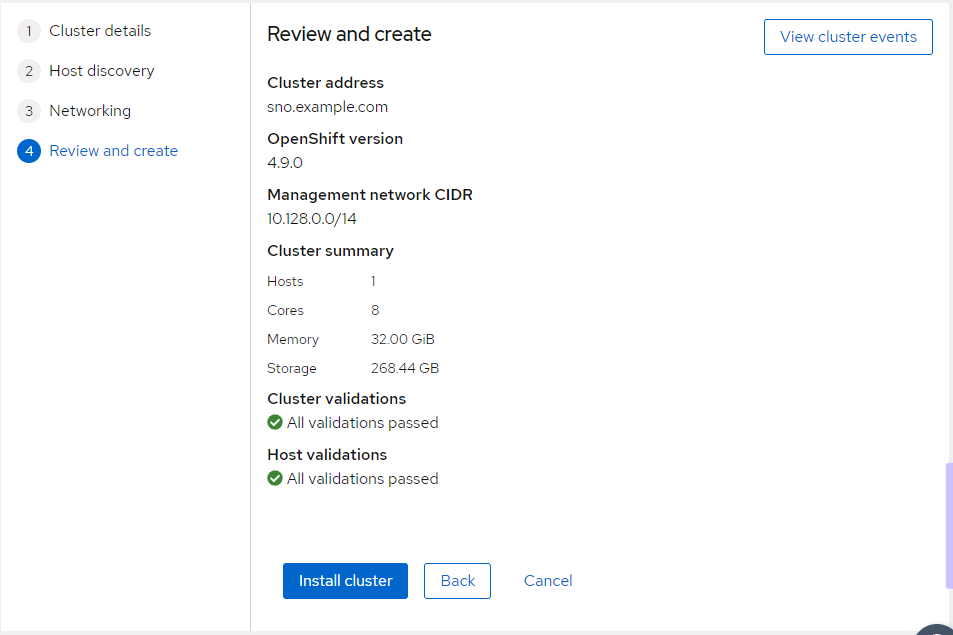The height and width of the screenshot is (635, 953).
Task: Click the OpenShift version value 4.9.0
Action: point(285,163)
